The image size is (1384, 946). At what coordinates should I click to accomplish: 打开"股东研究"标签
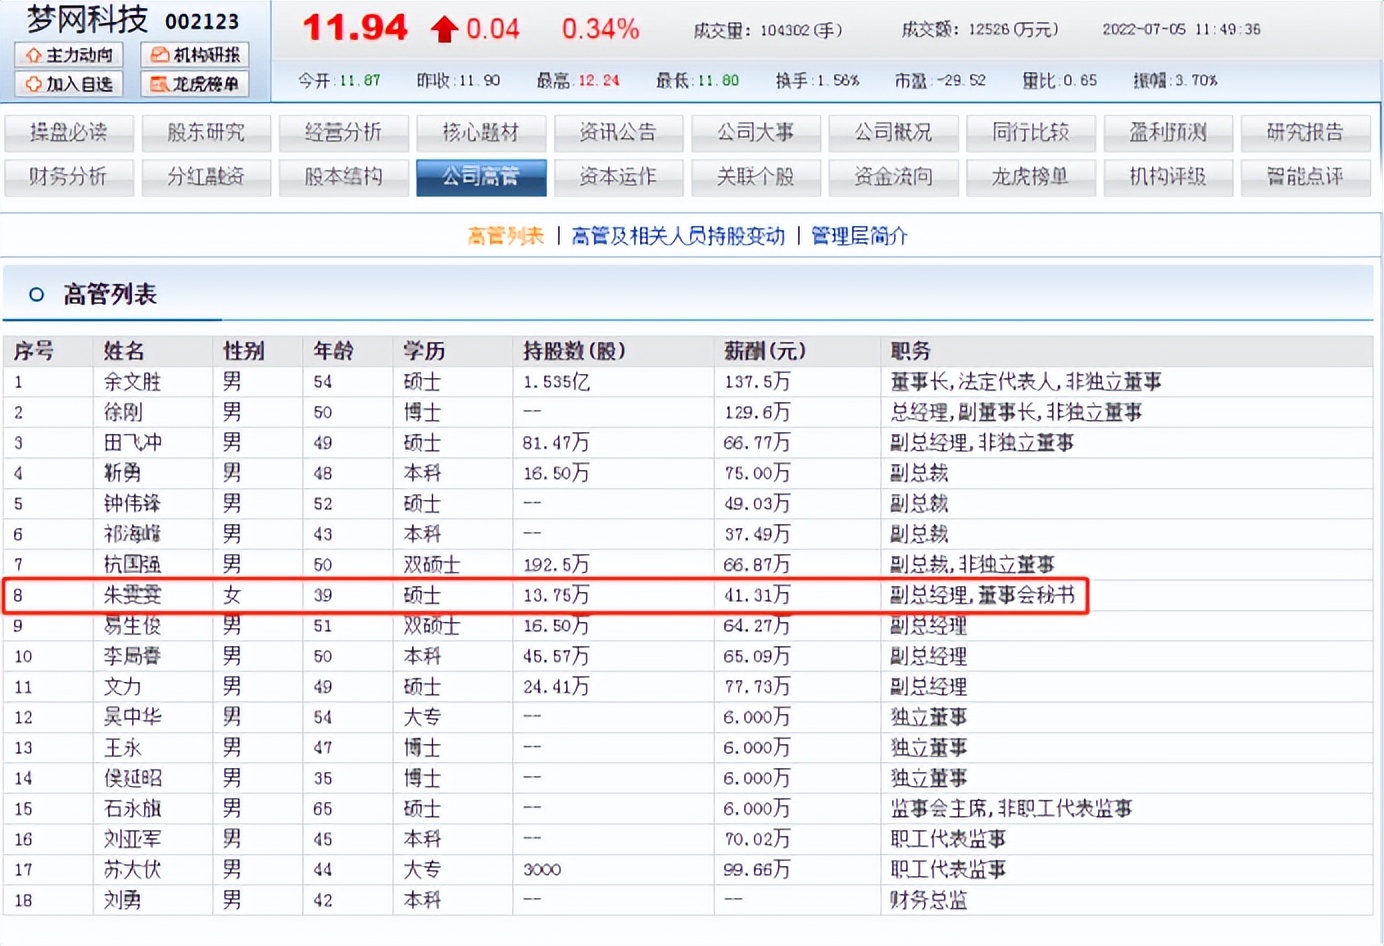[206, 132]
